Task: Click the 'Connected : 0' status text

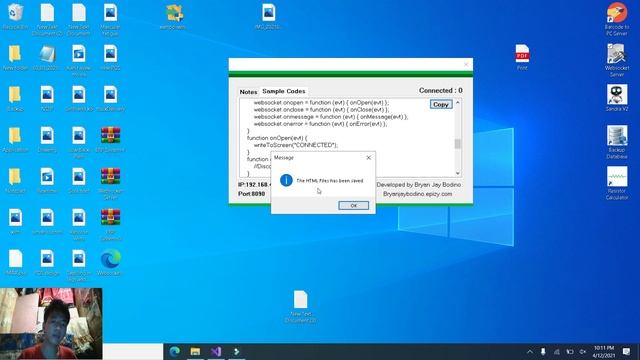Action: [x=440, y=90]
